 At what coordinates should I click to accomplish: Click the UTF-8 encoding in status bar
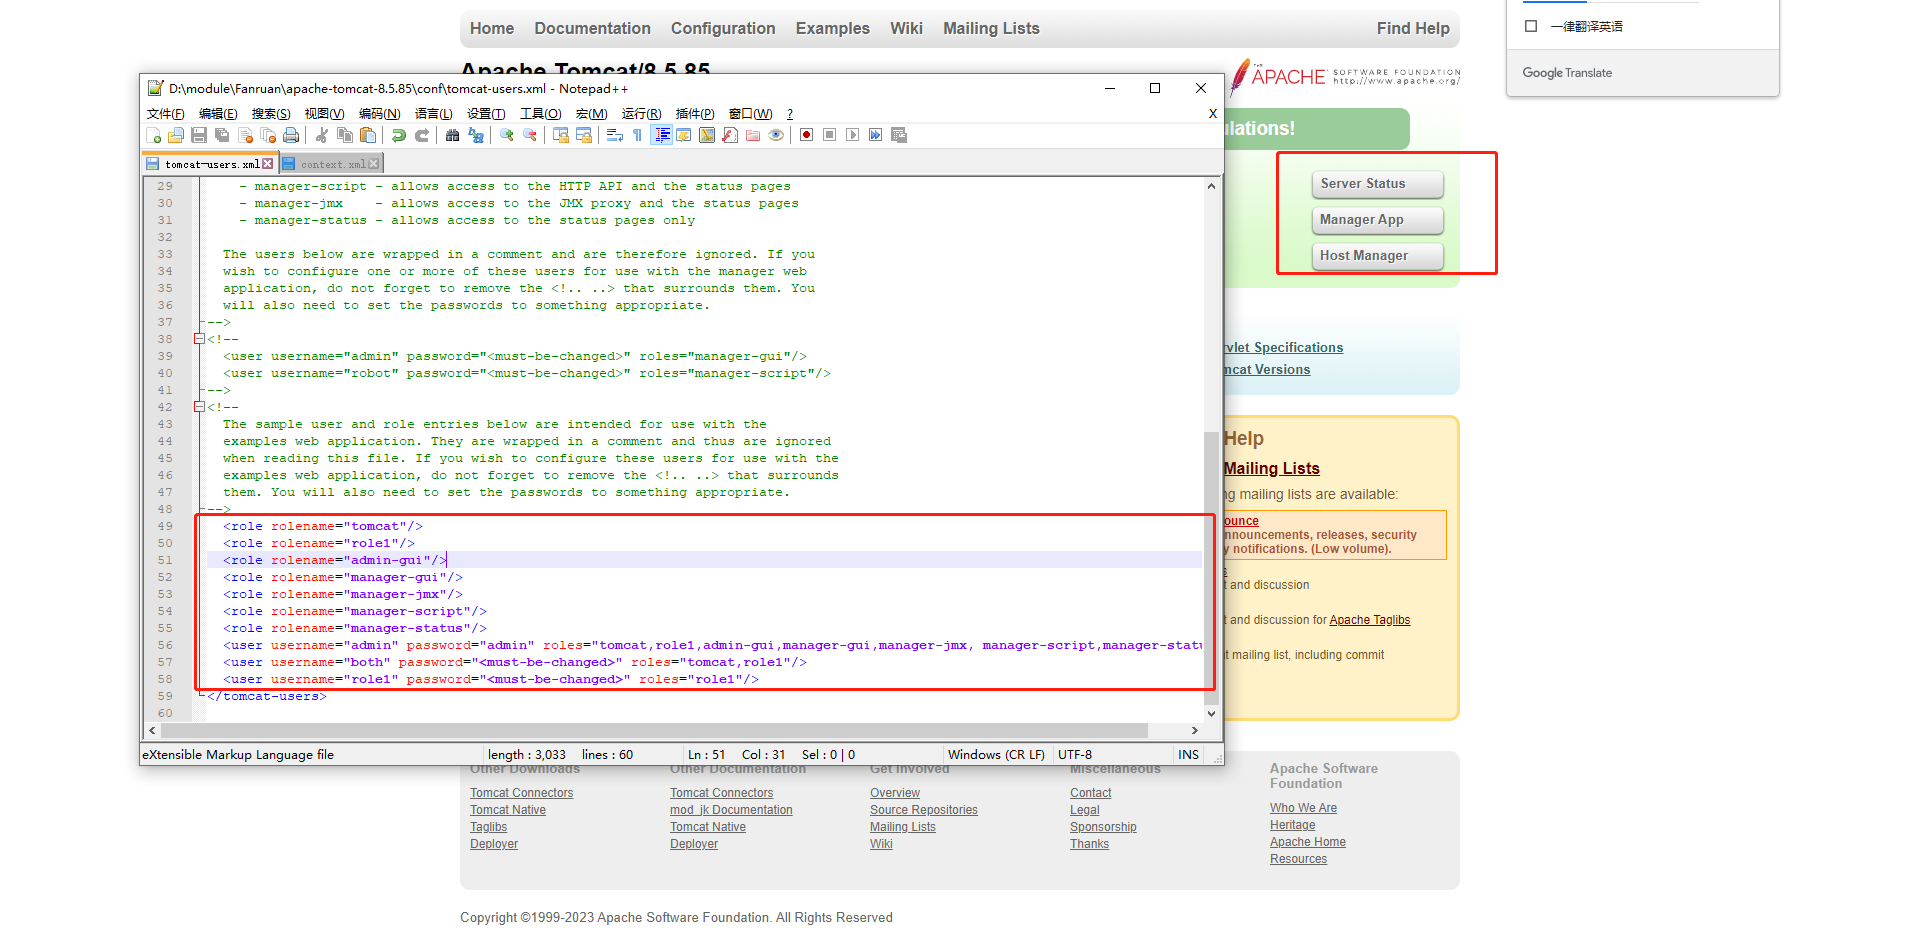pos(1075,755)
